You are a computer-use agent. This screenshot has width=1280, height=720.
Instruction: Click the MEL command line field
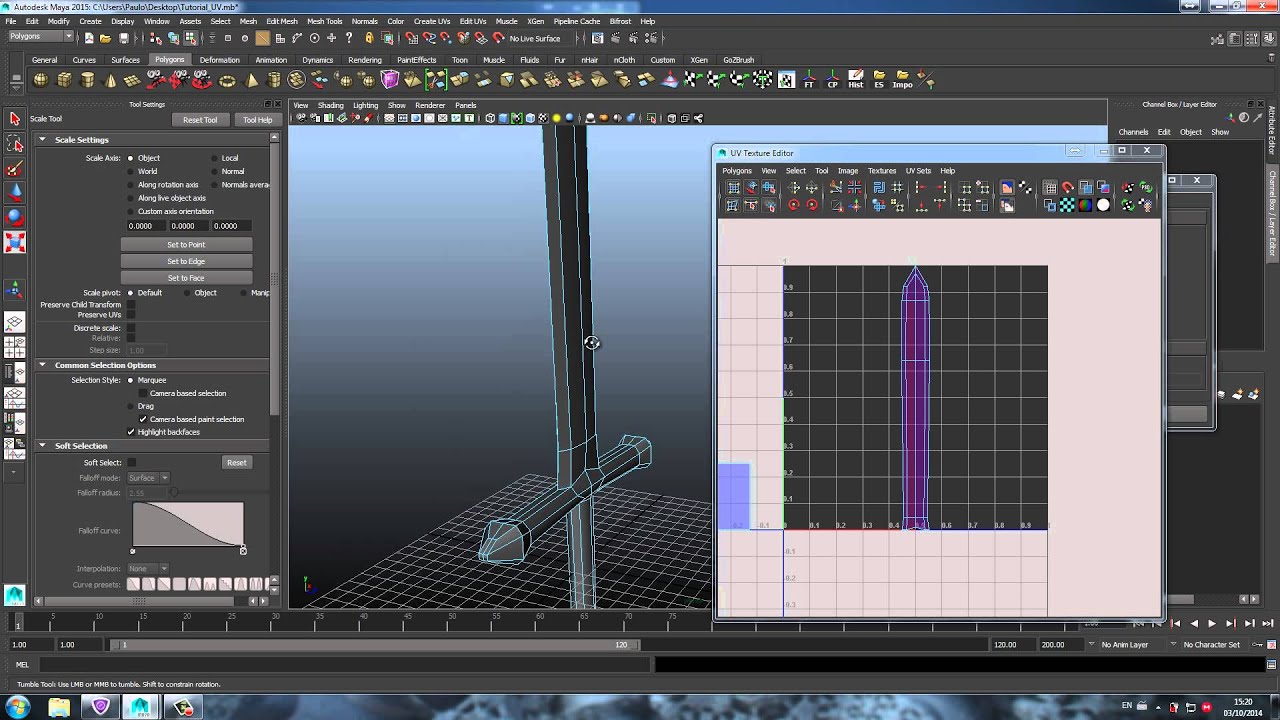[x=345, y=665]
